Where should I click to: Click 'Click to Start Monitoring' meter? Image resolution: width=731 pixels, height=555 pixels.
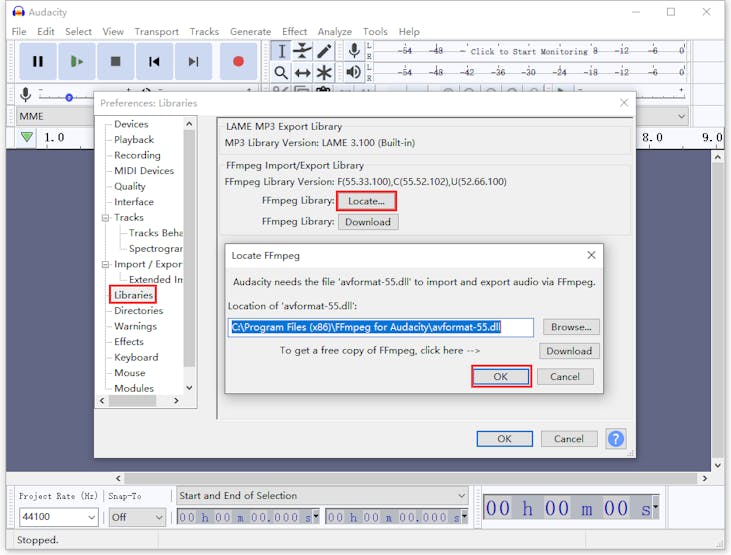pos(529,51)
